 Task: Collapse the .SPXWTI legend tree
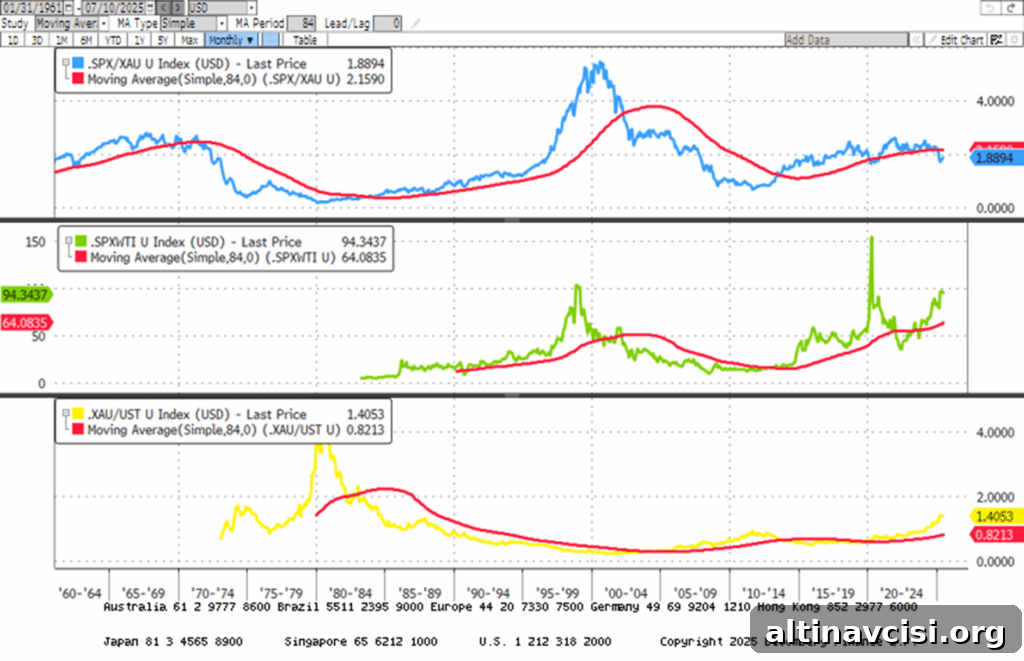click(x=69, y=242)
